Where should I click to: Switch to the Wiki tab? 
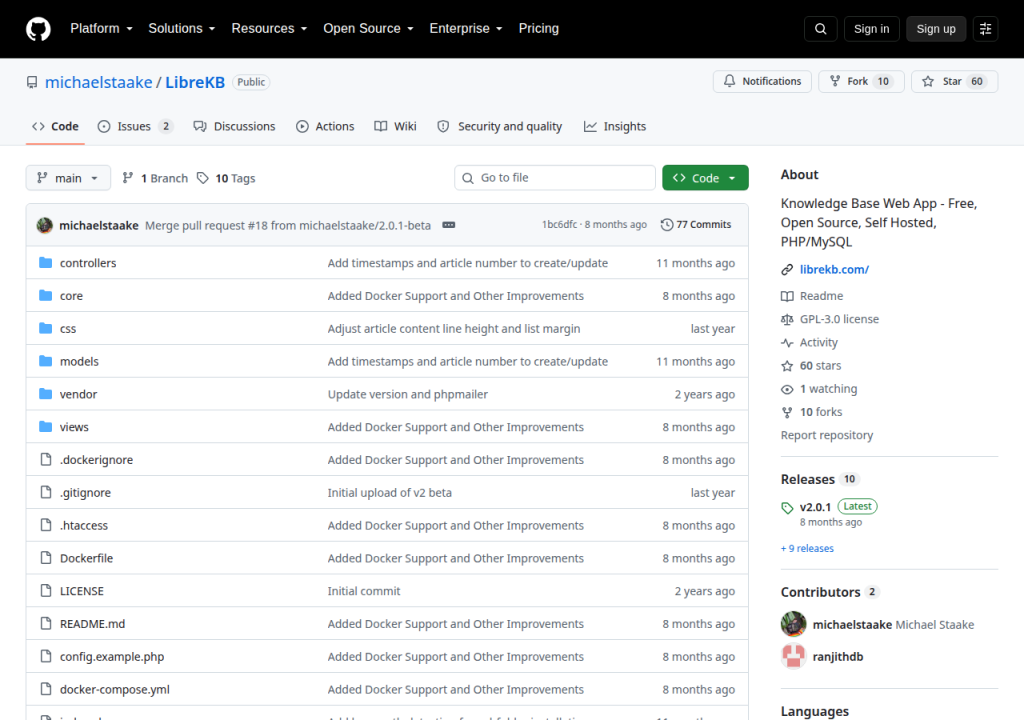click(x=395, y=127)
